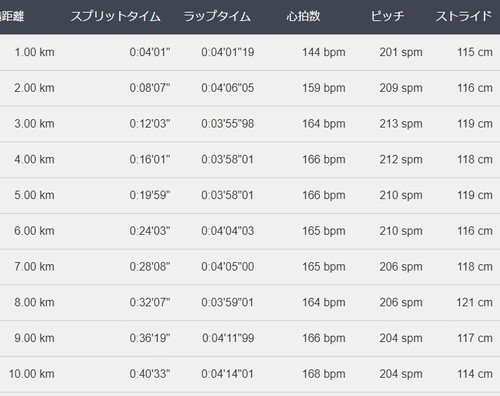
Task: Click lap time 0:04'11"99
Action: click(x=228, y=338)
